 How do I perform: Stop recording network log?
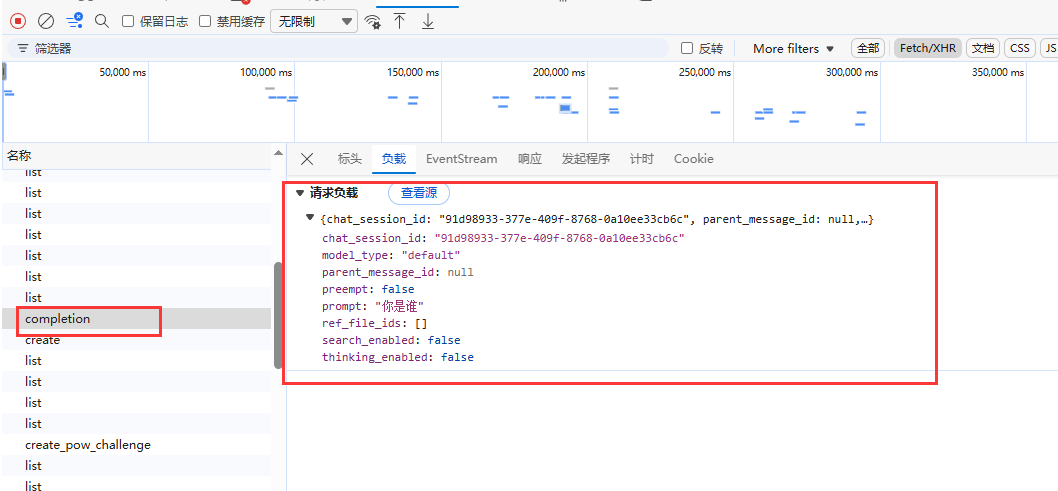click(18, 21)
